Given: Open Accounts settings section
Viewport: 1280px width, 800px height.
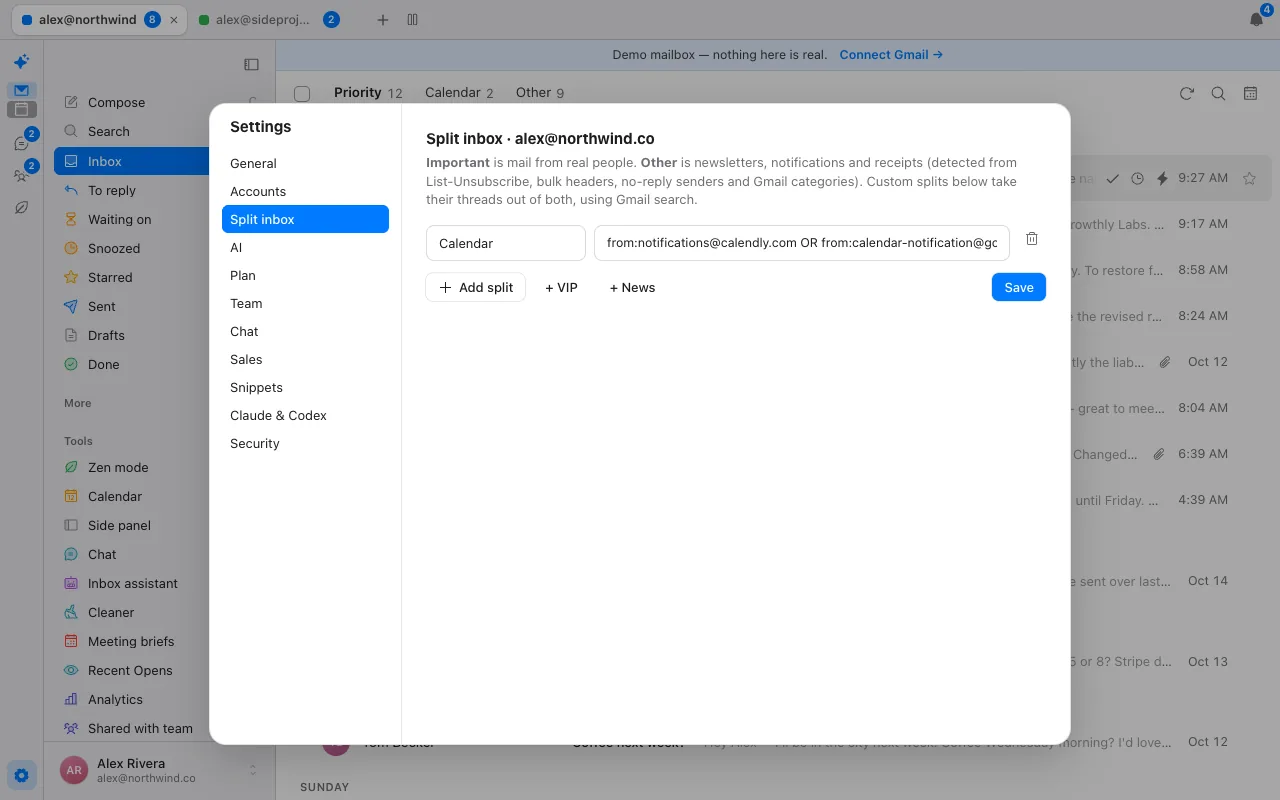Looking at the screenshot, I should click(x=305, y=191).
